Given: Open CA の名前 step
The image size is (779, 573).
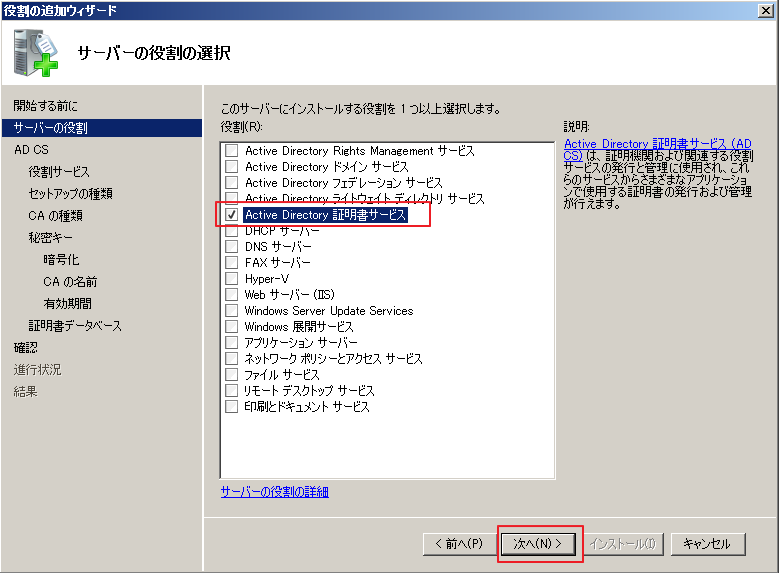Looking at the screenshot, I should [x=70, y=282].
